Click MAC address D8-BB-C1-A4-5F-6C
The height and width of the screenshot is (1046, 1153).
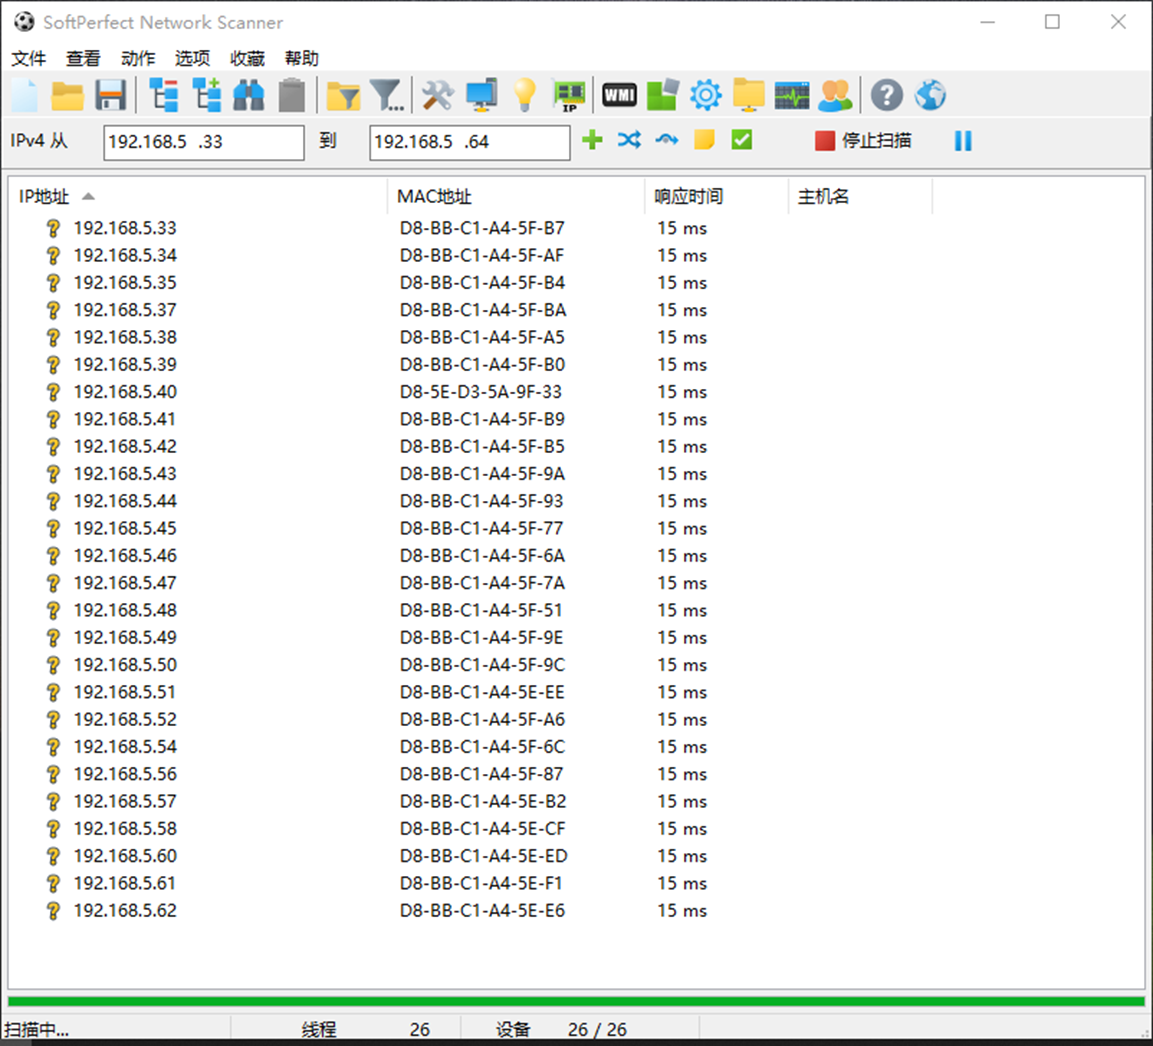point(482,747)
